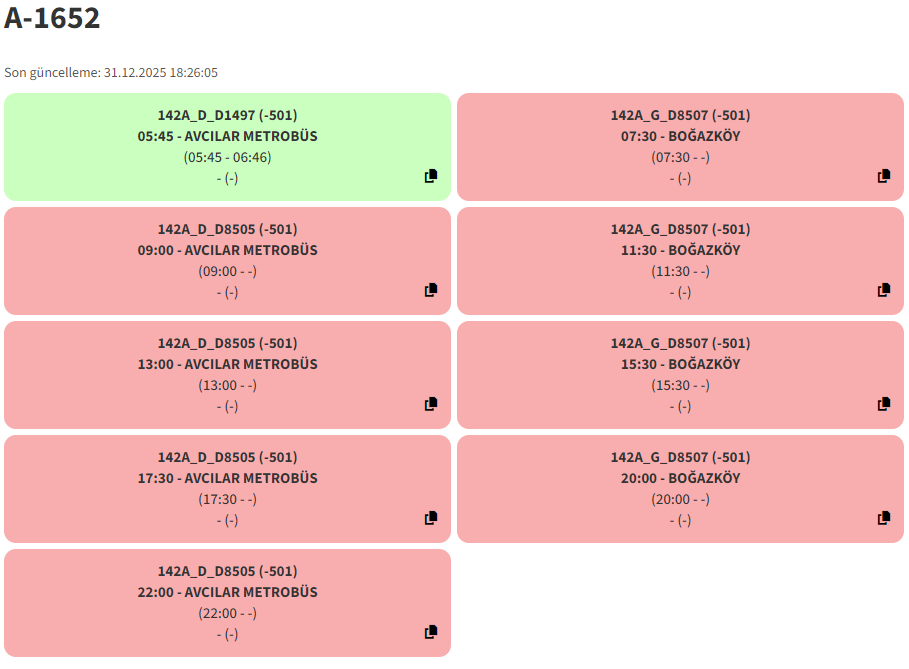Viewport: 909px width, 669px height.
Task: Copy the 22:00 AVCILAR METROBÜS trip
Action: click(431, 632)
